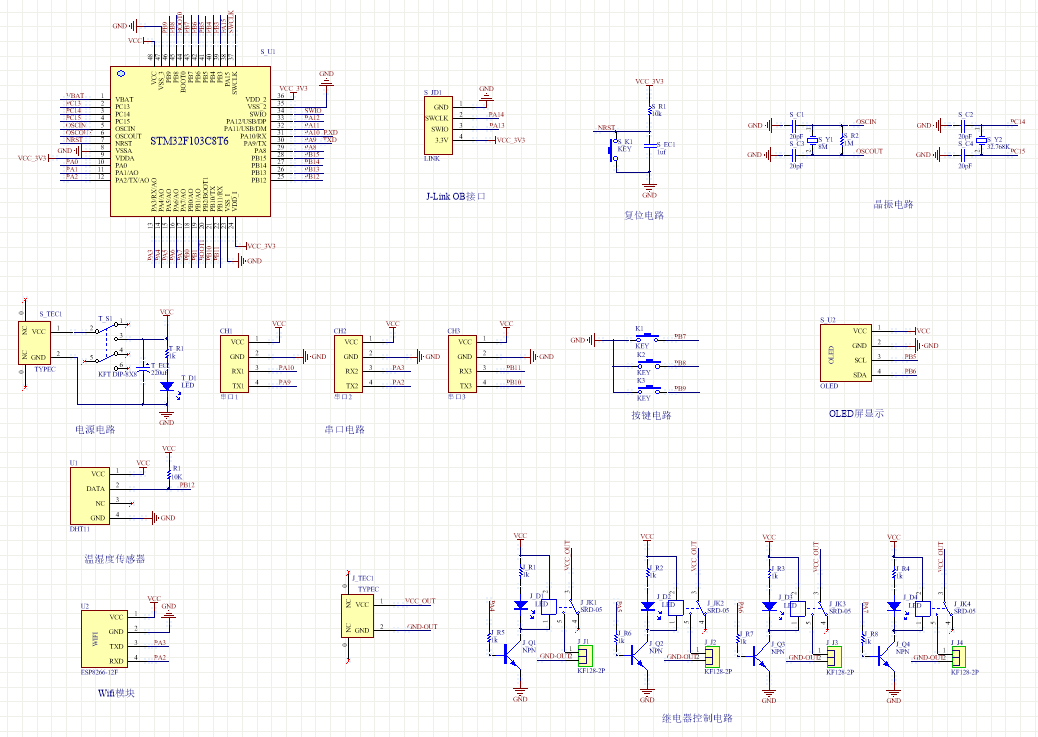Select the S_K1 KEY pushbutton symbol

614,150
